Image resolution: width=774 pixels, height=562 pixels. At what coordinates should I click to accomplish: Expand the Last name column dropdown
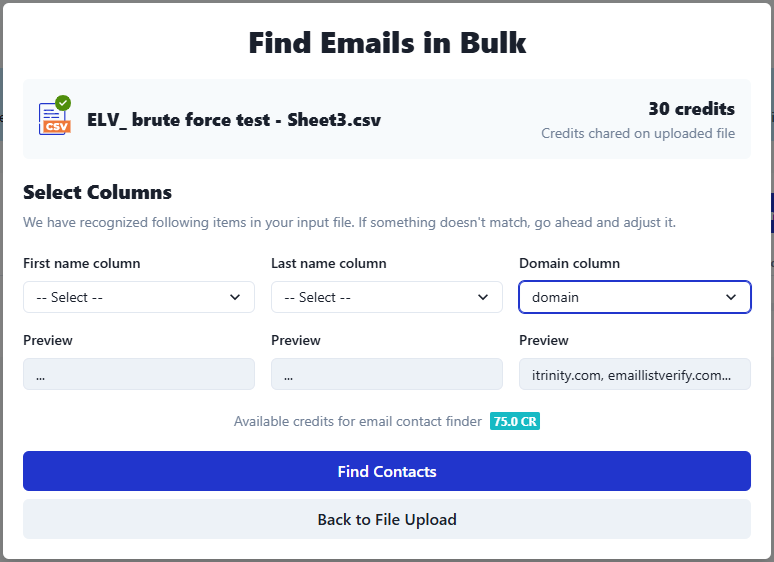pos(387,297)
